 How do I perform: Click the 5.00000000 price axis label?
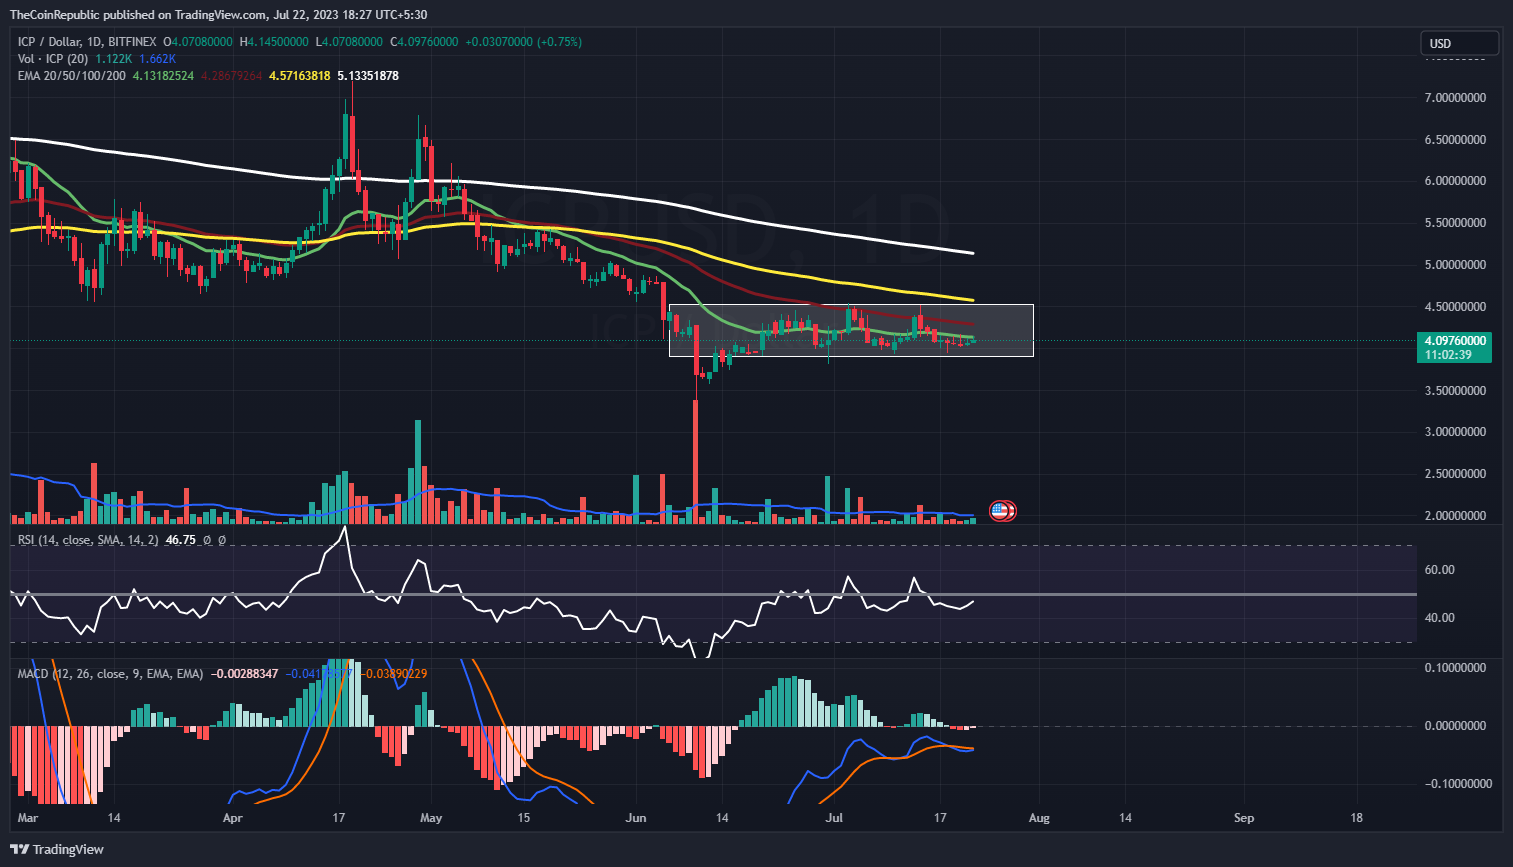[1455, 265]
